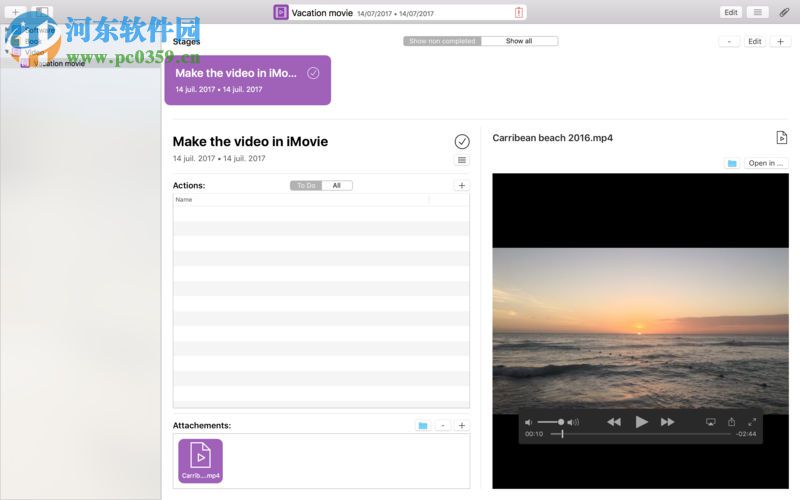
Task: Rewind the video
Action: click(614, 422)
